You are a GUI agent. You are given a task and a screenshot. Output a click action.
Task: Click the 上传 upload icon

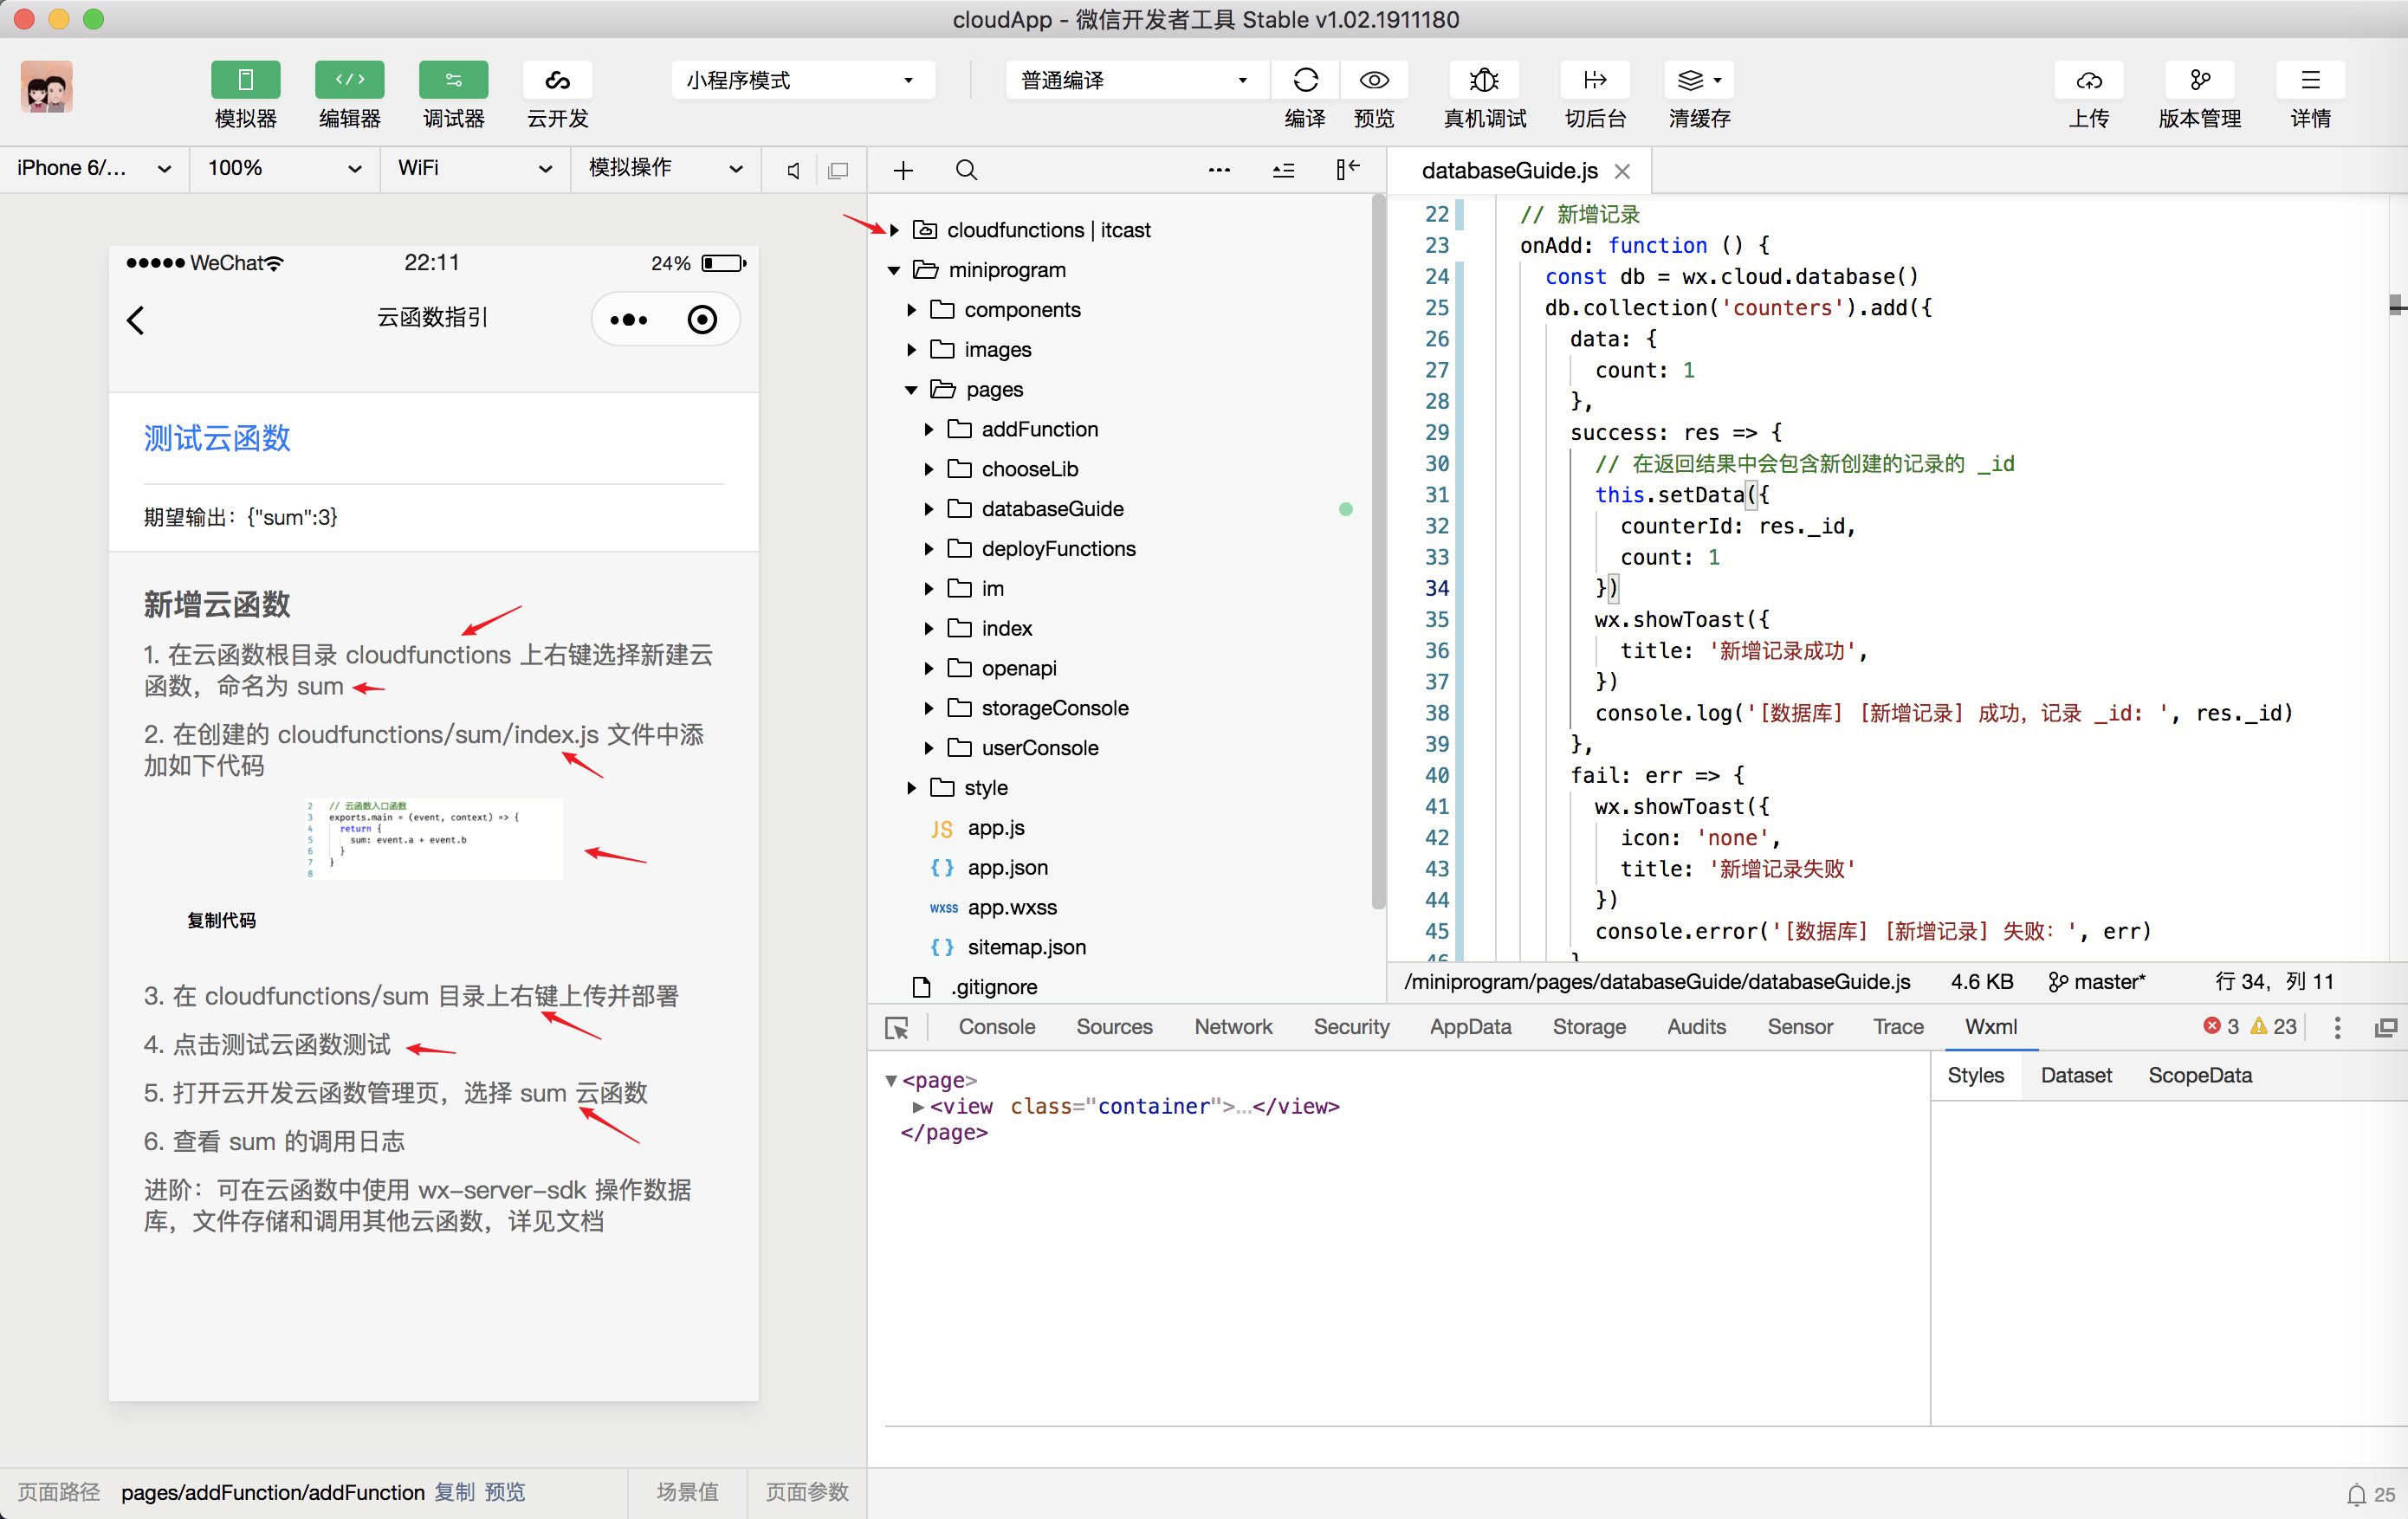[x=2088, y=80]
